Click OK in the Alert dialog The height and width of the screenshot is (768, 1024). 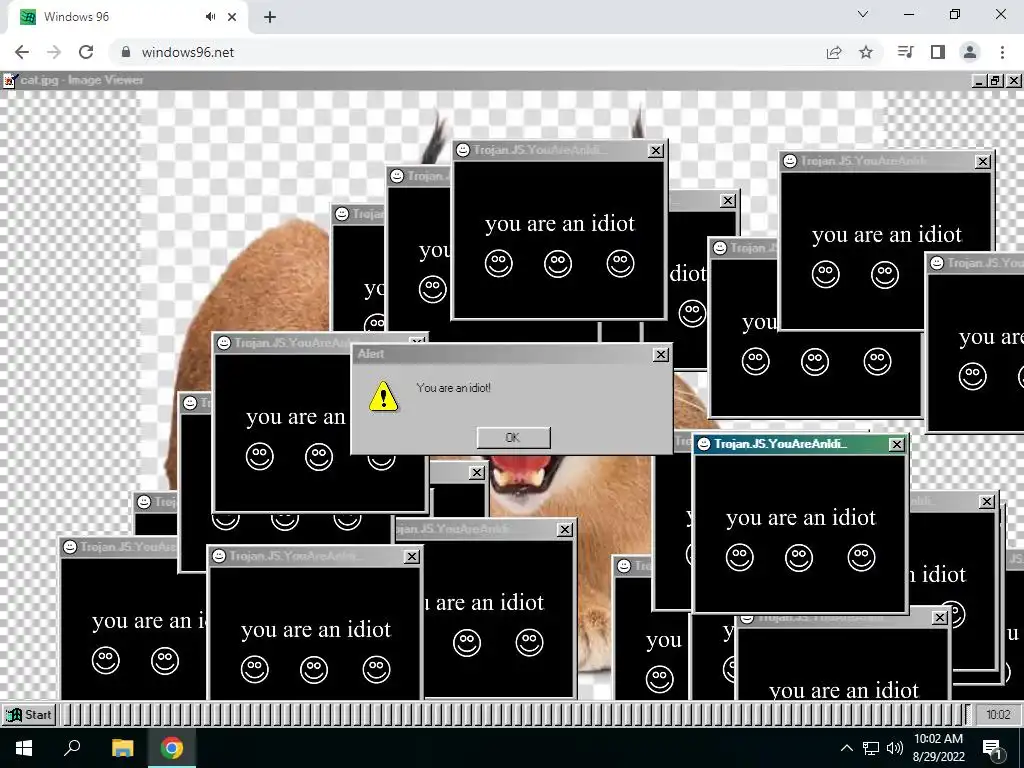513,438
